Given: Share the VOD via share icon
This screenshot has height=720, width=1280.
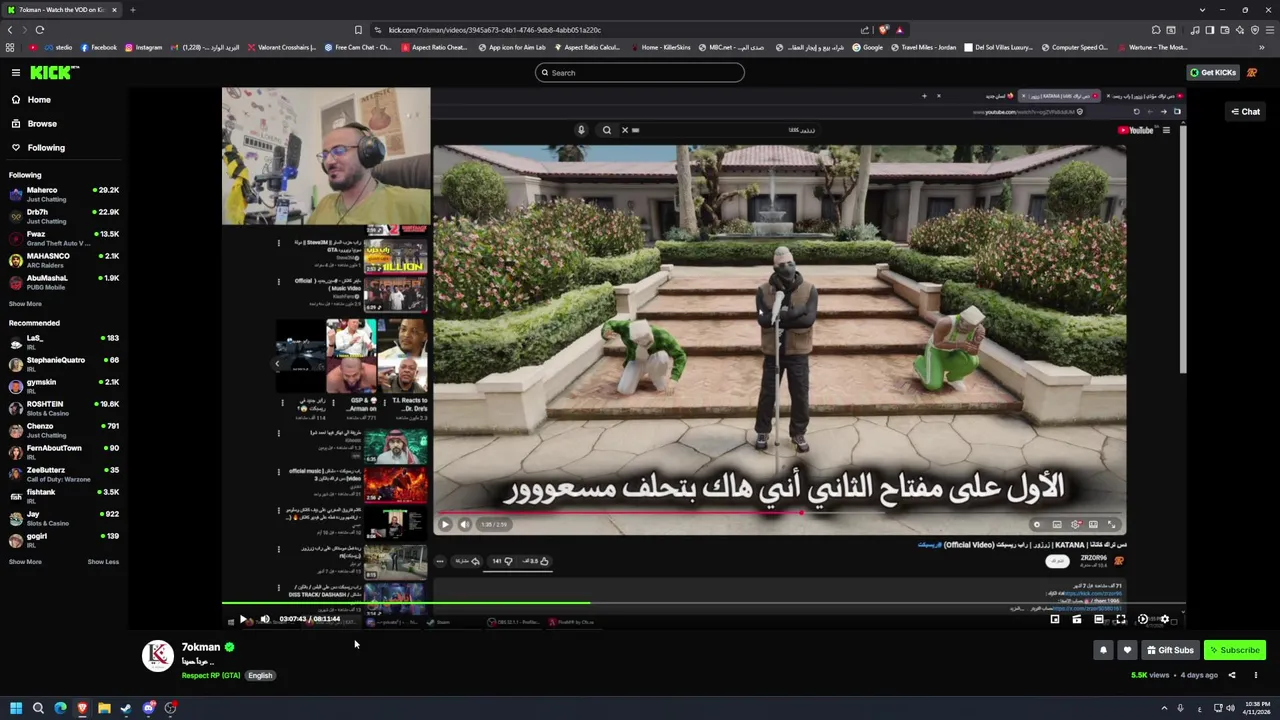Looking at the screenshot, I should (x=1232, y=675).
